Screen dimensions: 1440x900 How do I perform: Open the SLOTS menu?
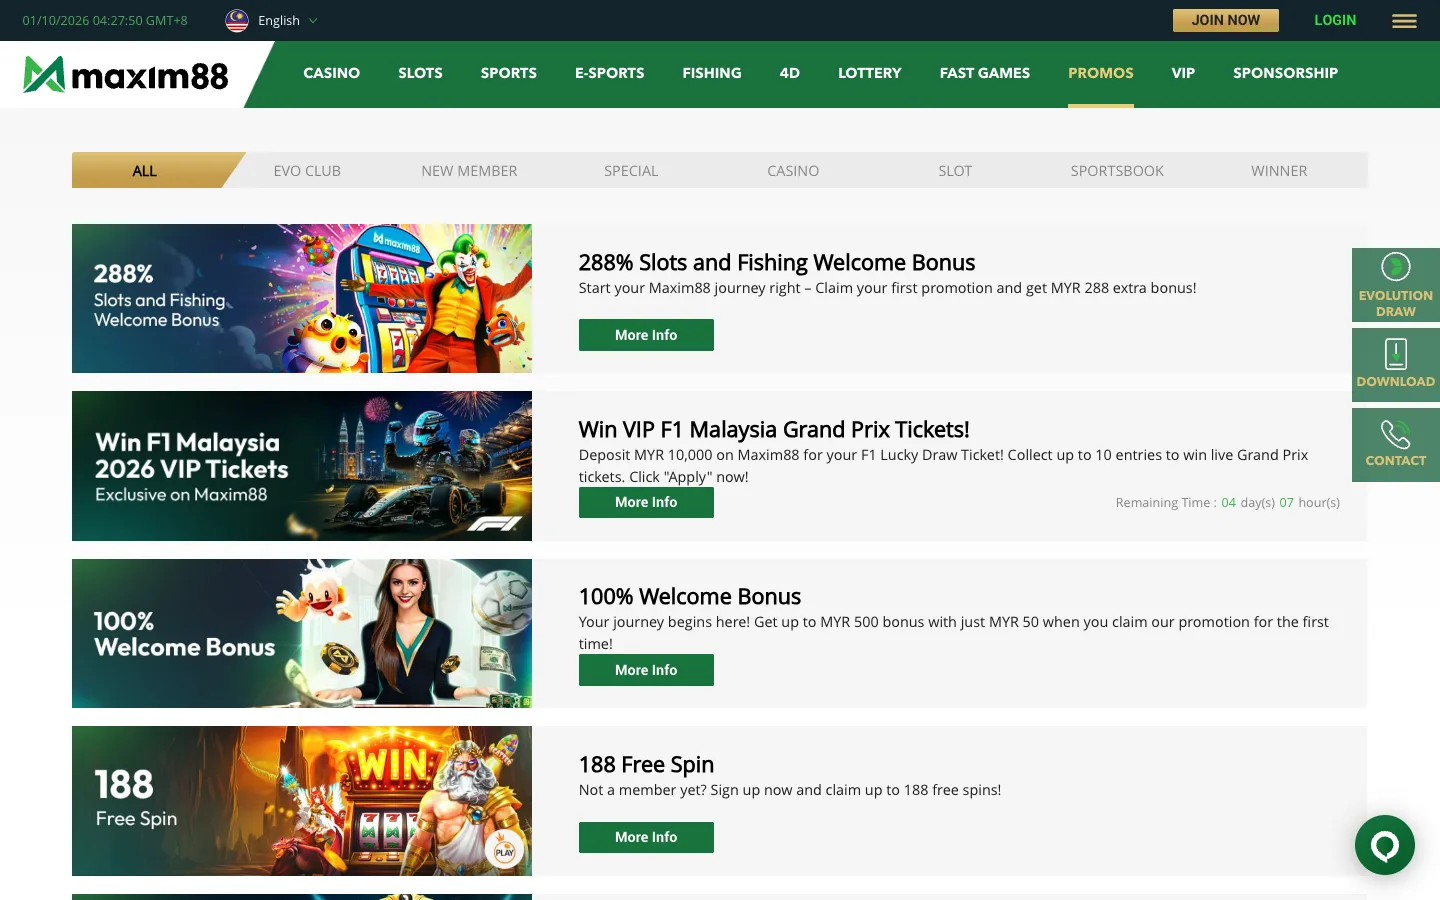(x=420, y=73)
